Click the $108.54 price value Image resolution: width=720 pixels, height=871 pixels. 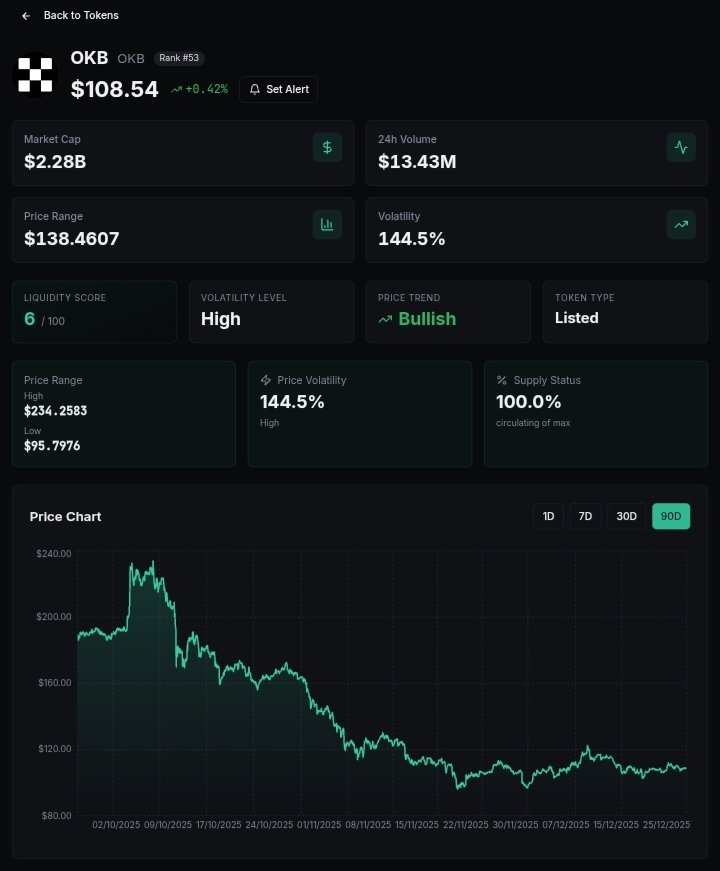pos(114,89)
